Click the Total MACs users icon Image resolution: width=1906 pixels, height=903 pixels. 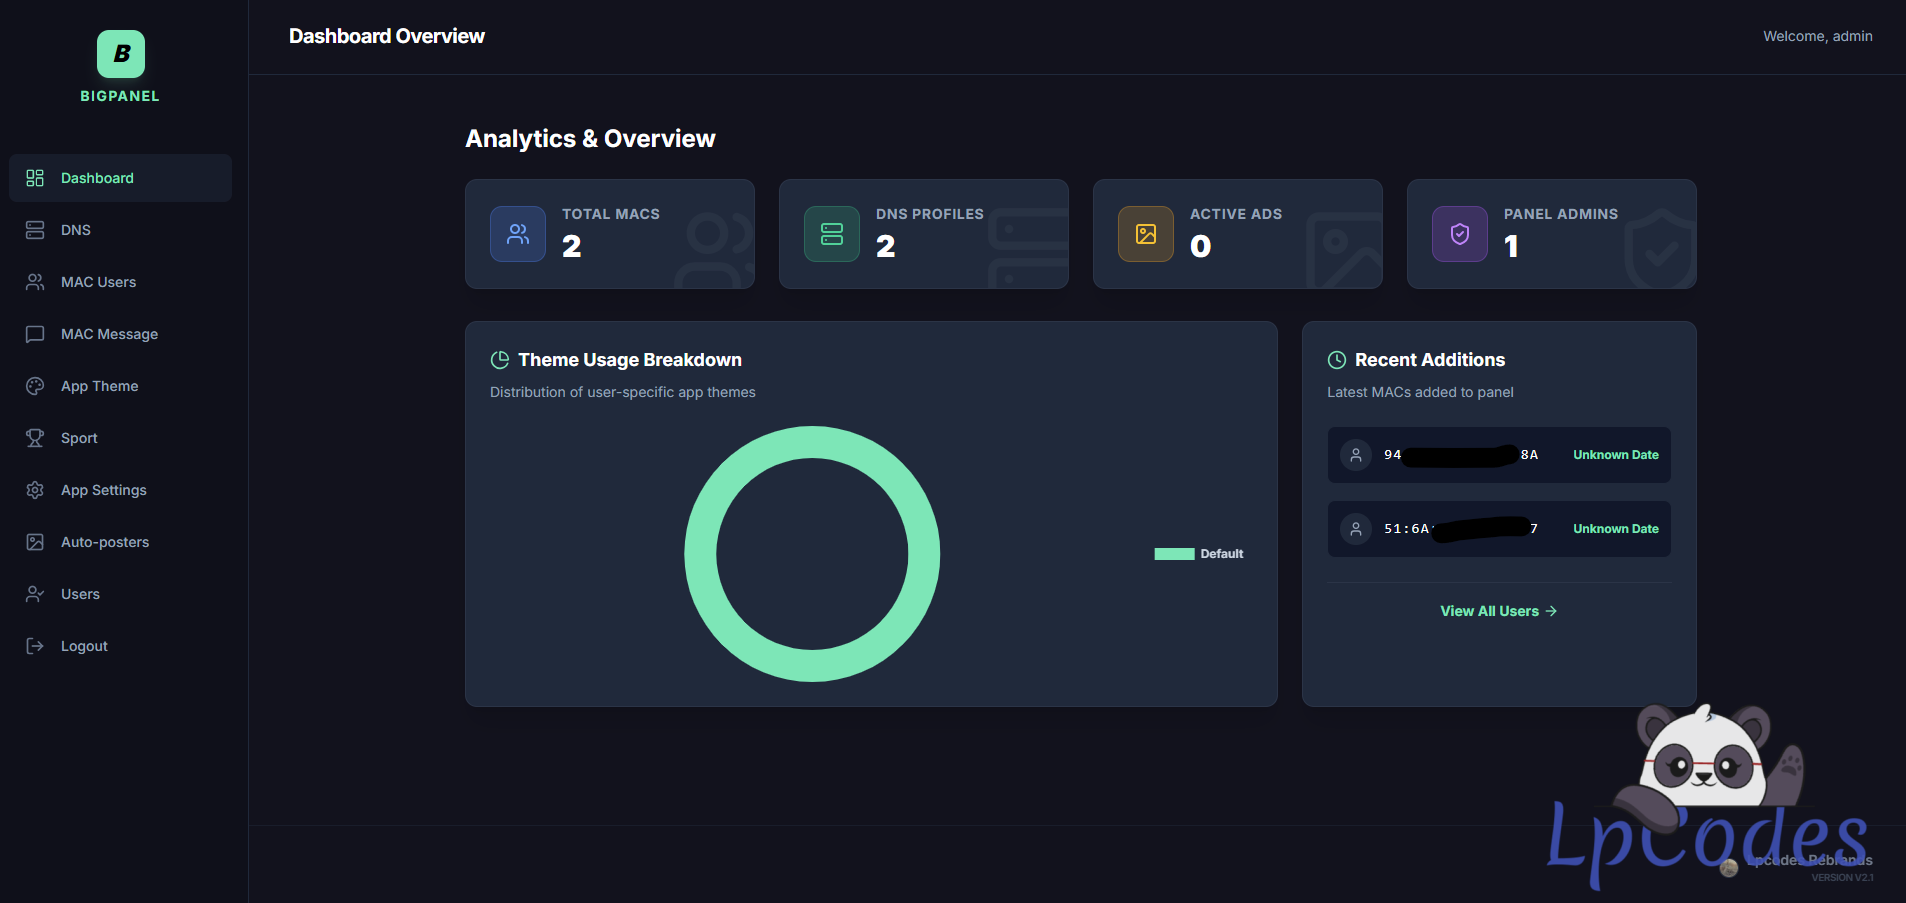coord(518,234)
